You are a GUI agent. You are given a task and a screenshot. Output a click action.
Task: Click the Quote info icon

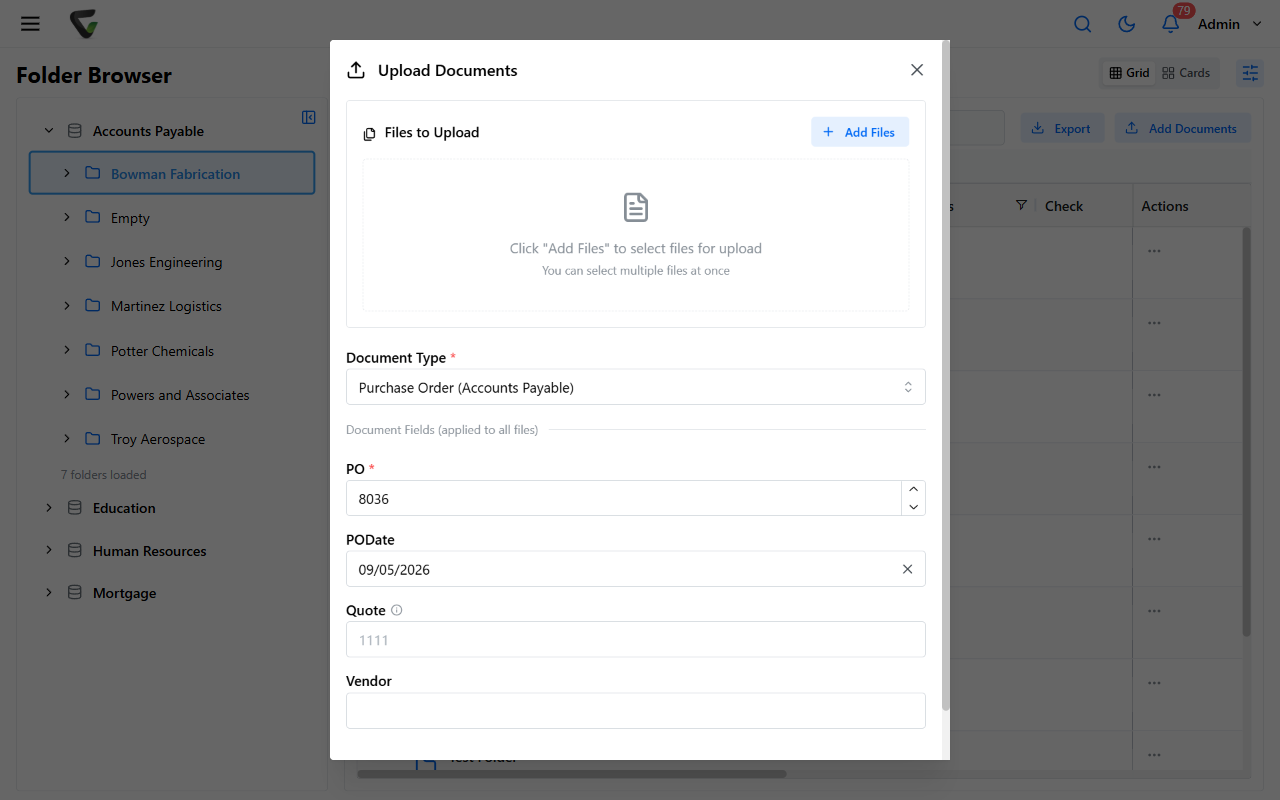[x=397, y=610]
